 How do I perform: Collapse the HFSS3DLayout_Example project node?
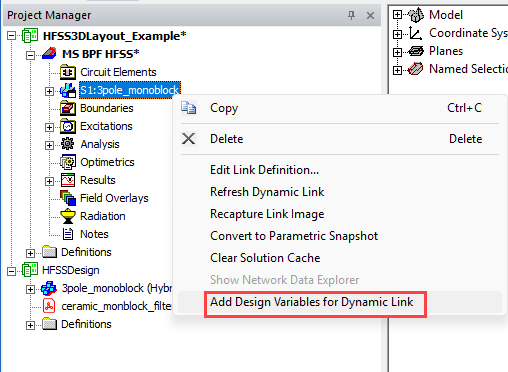pyautogui.click(x=12, y=36)
